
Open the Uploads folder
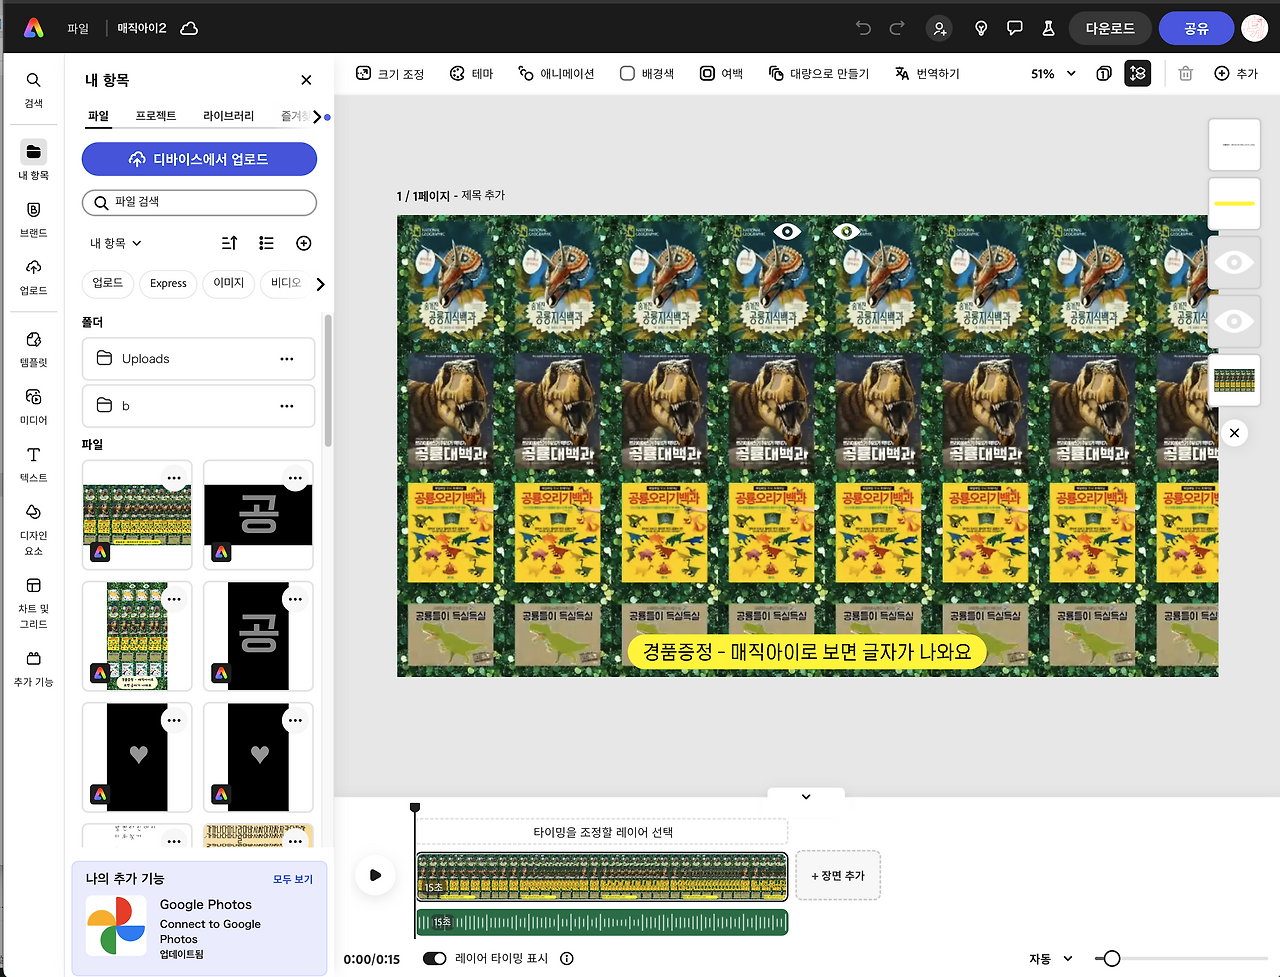point(198,359)
